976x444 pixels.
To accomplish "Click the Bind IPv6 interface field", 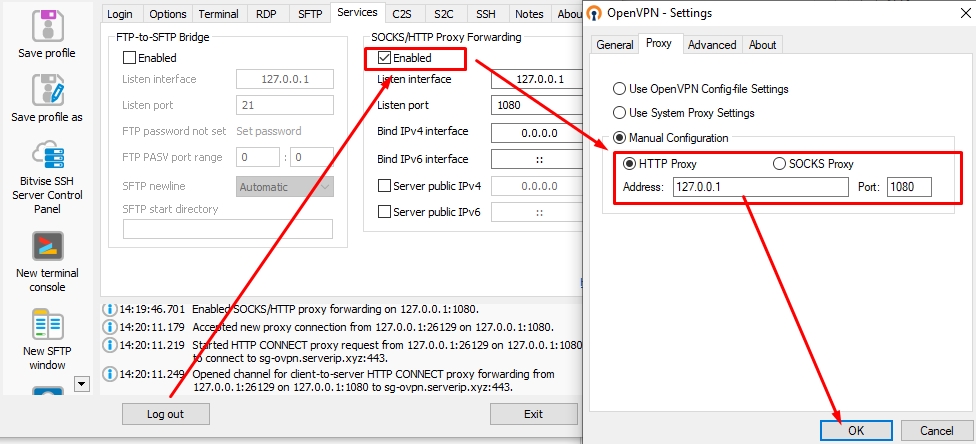I will pyautogui.click(x=537, y=159).
